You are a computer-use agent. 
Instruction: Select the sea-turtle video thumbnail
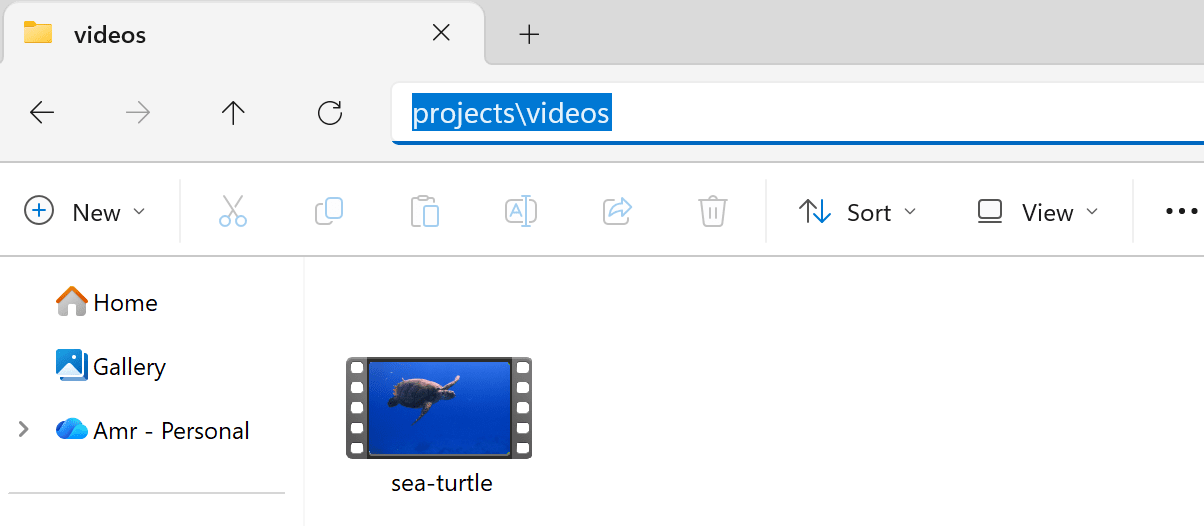tap(439, 408)
